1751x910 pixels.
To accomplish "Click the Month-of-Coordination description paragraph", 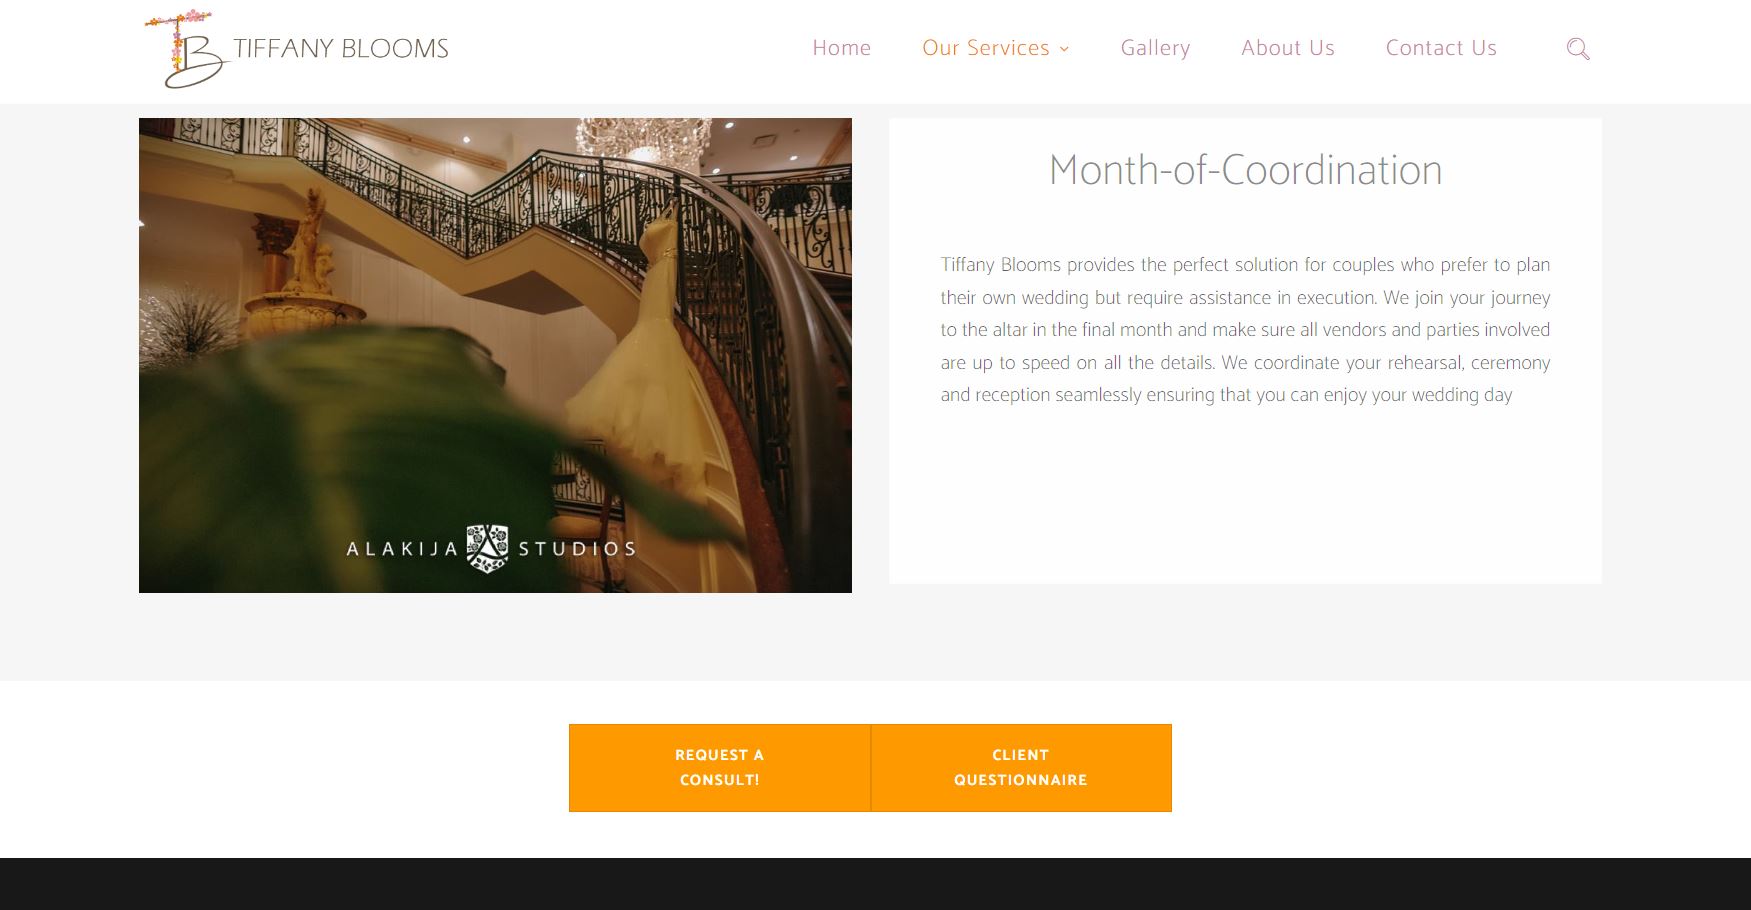I will tap(1245, 330).
